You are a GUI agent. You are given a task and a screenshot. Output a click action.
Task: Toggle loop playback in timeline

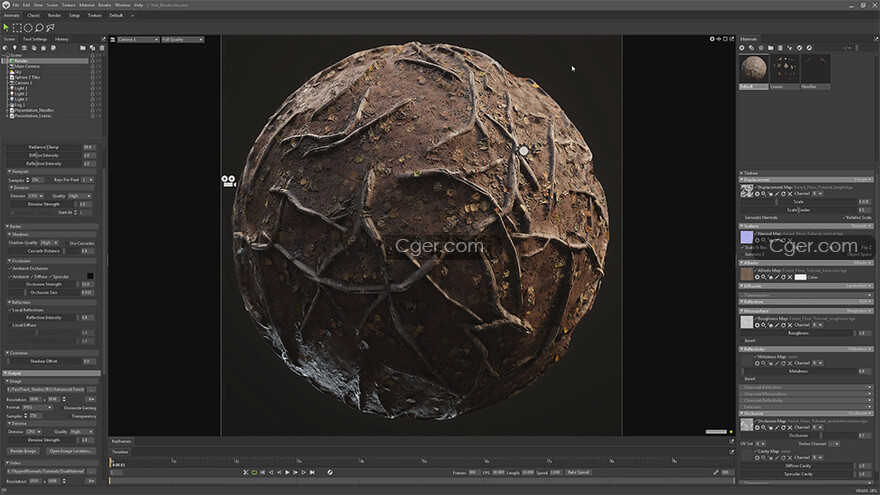click(x=254, y=473)
